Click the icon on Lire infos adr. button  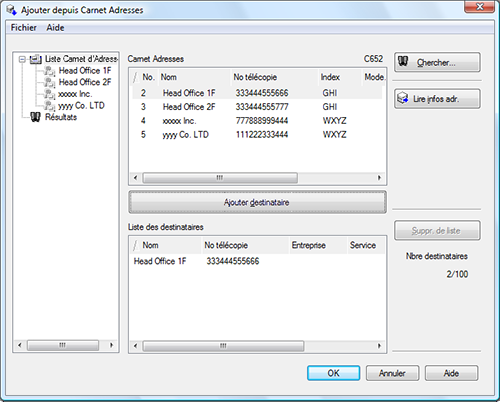403,98
